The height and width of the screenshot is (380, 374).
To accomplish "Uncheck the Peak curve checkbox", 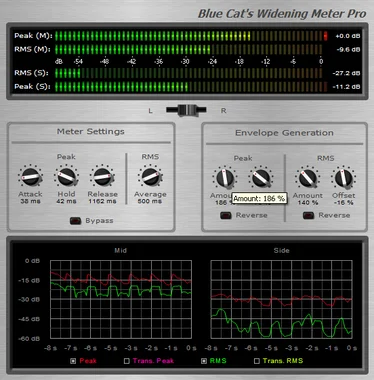I will point(73,361).
